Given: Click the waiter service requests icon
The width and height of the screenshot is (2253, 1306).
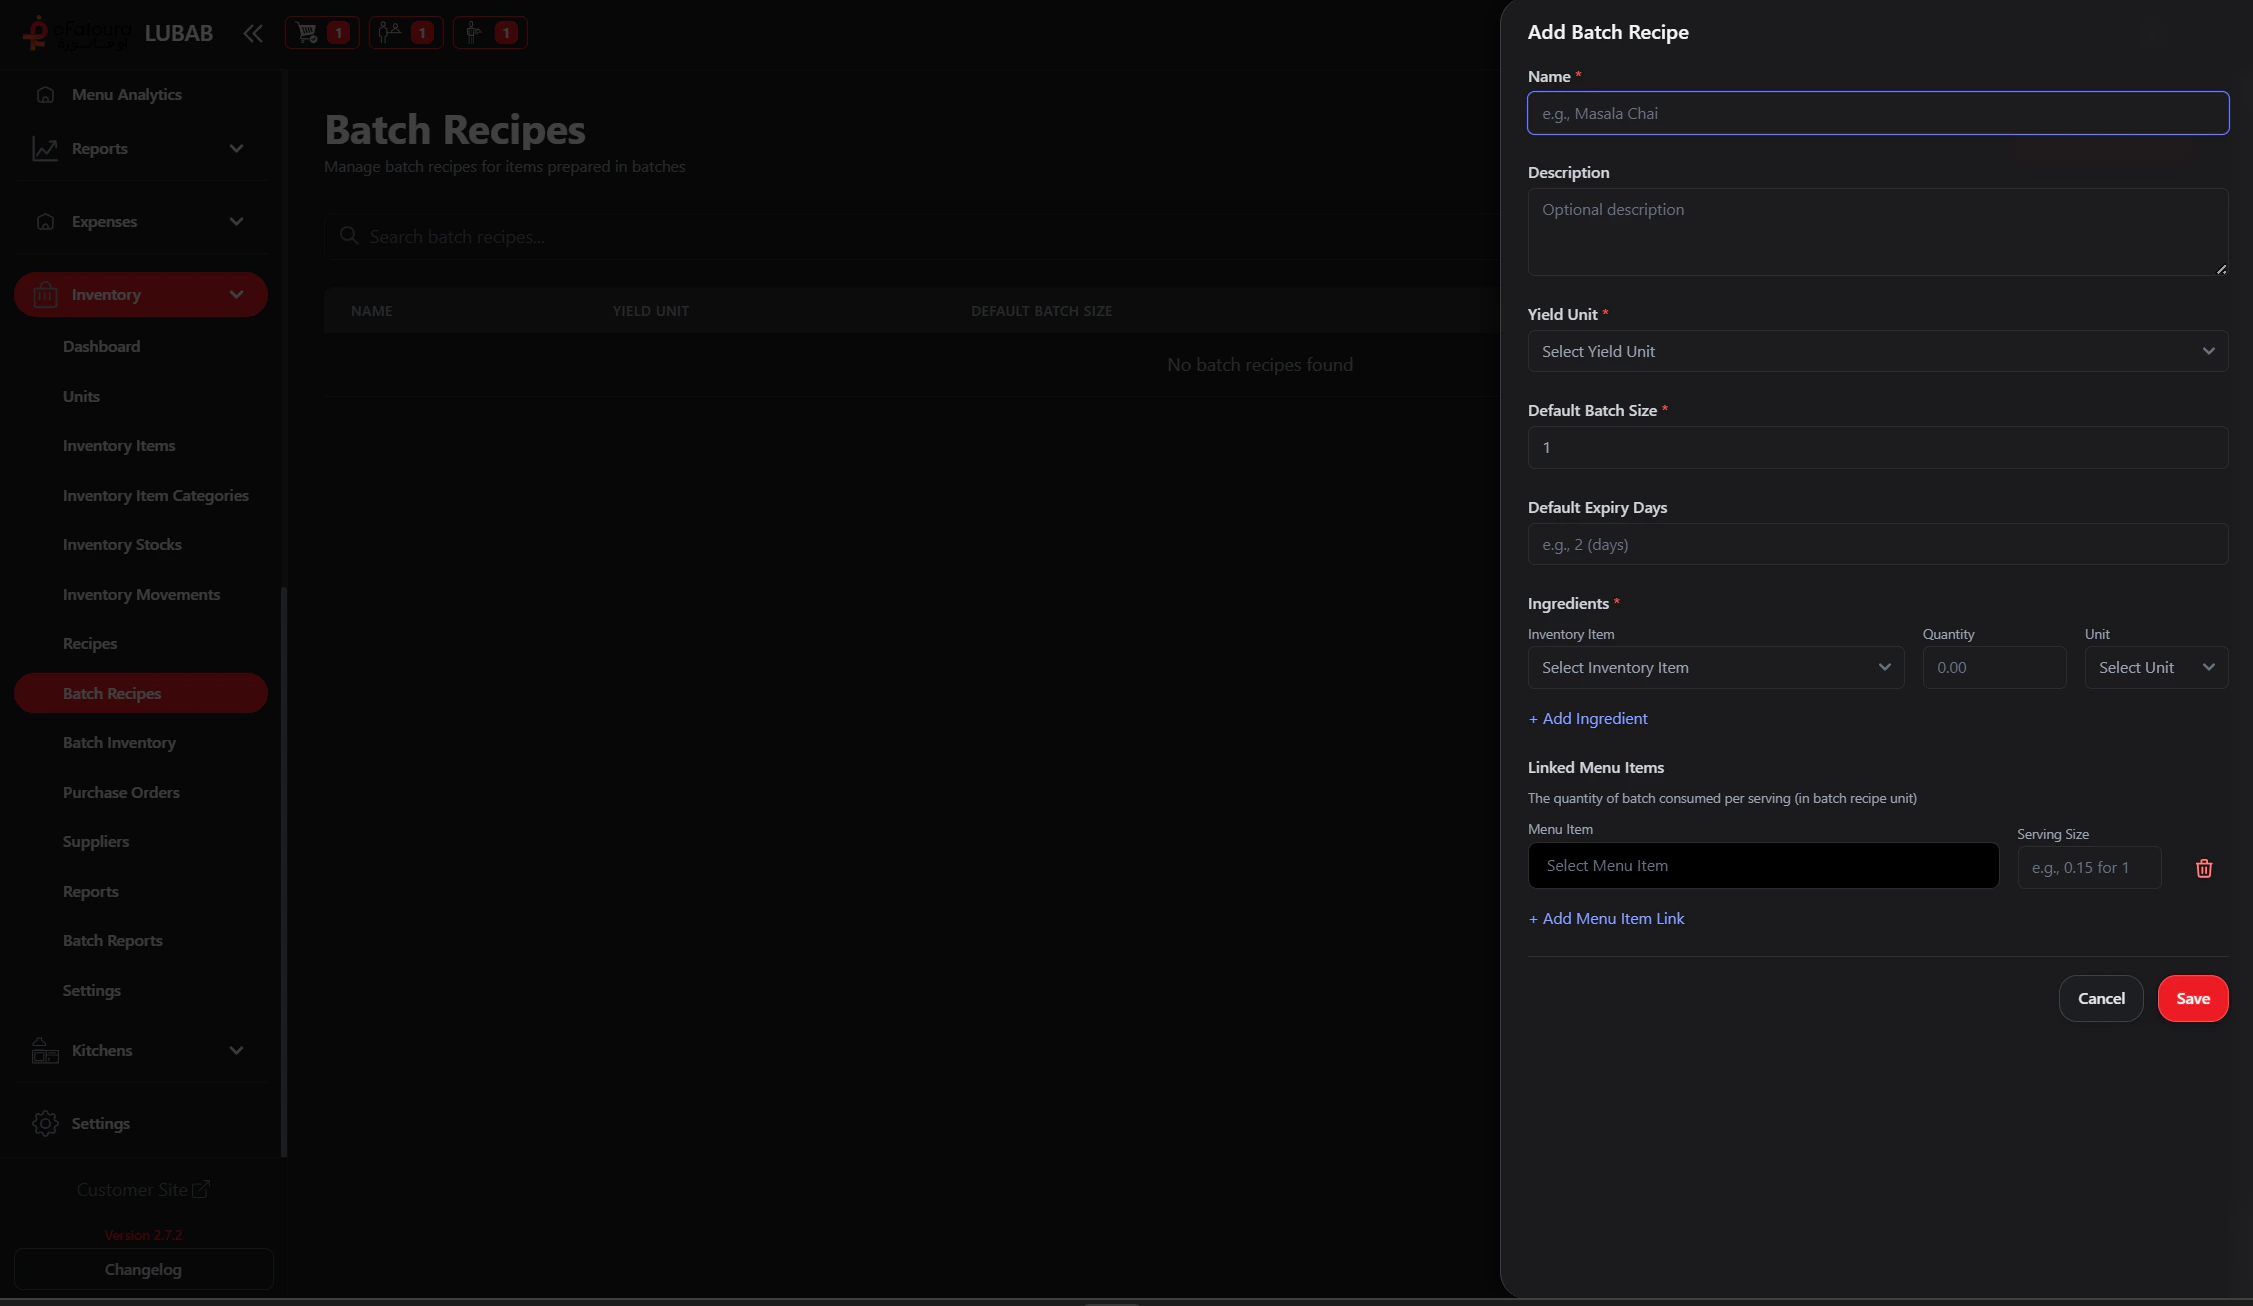Looking at the screenshot, I should [475, 33].
